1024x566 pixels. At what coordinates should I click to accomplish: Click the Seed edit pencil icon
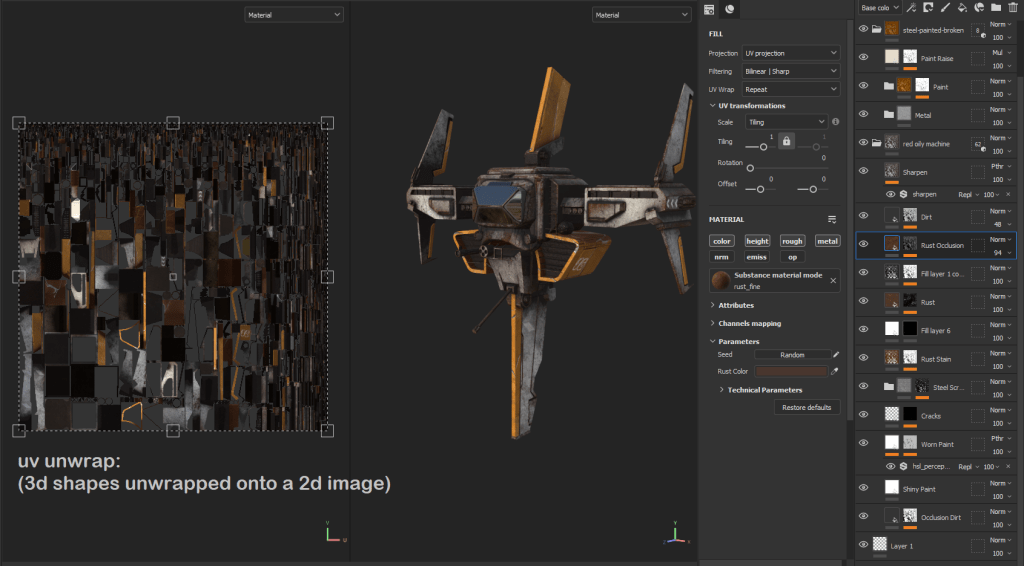(836, 354)
